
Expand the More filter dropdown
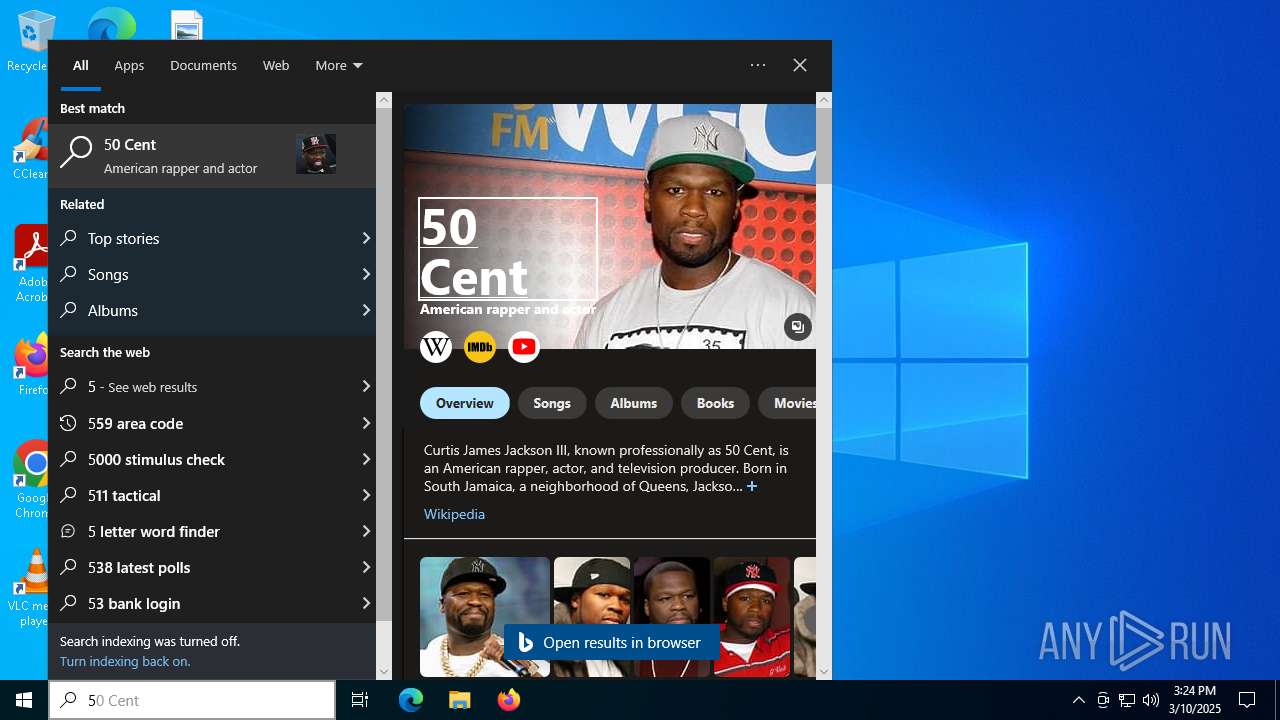coord(339,65)
